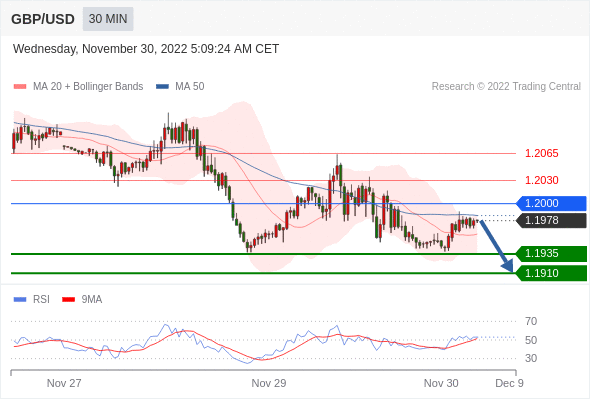Click the 1.2065 red resistance label
The width and height of the screenshot is (590, 400).
pos(541,153)
